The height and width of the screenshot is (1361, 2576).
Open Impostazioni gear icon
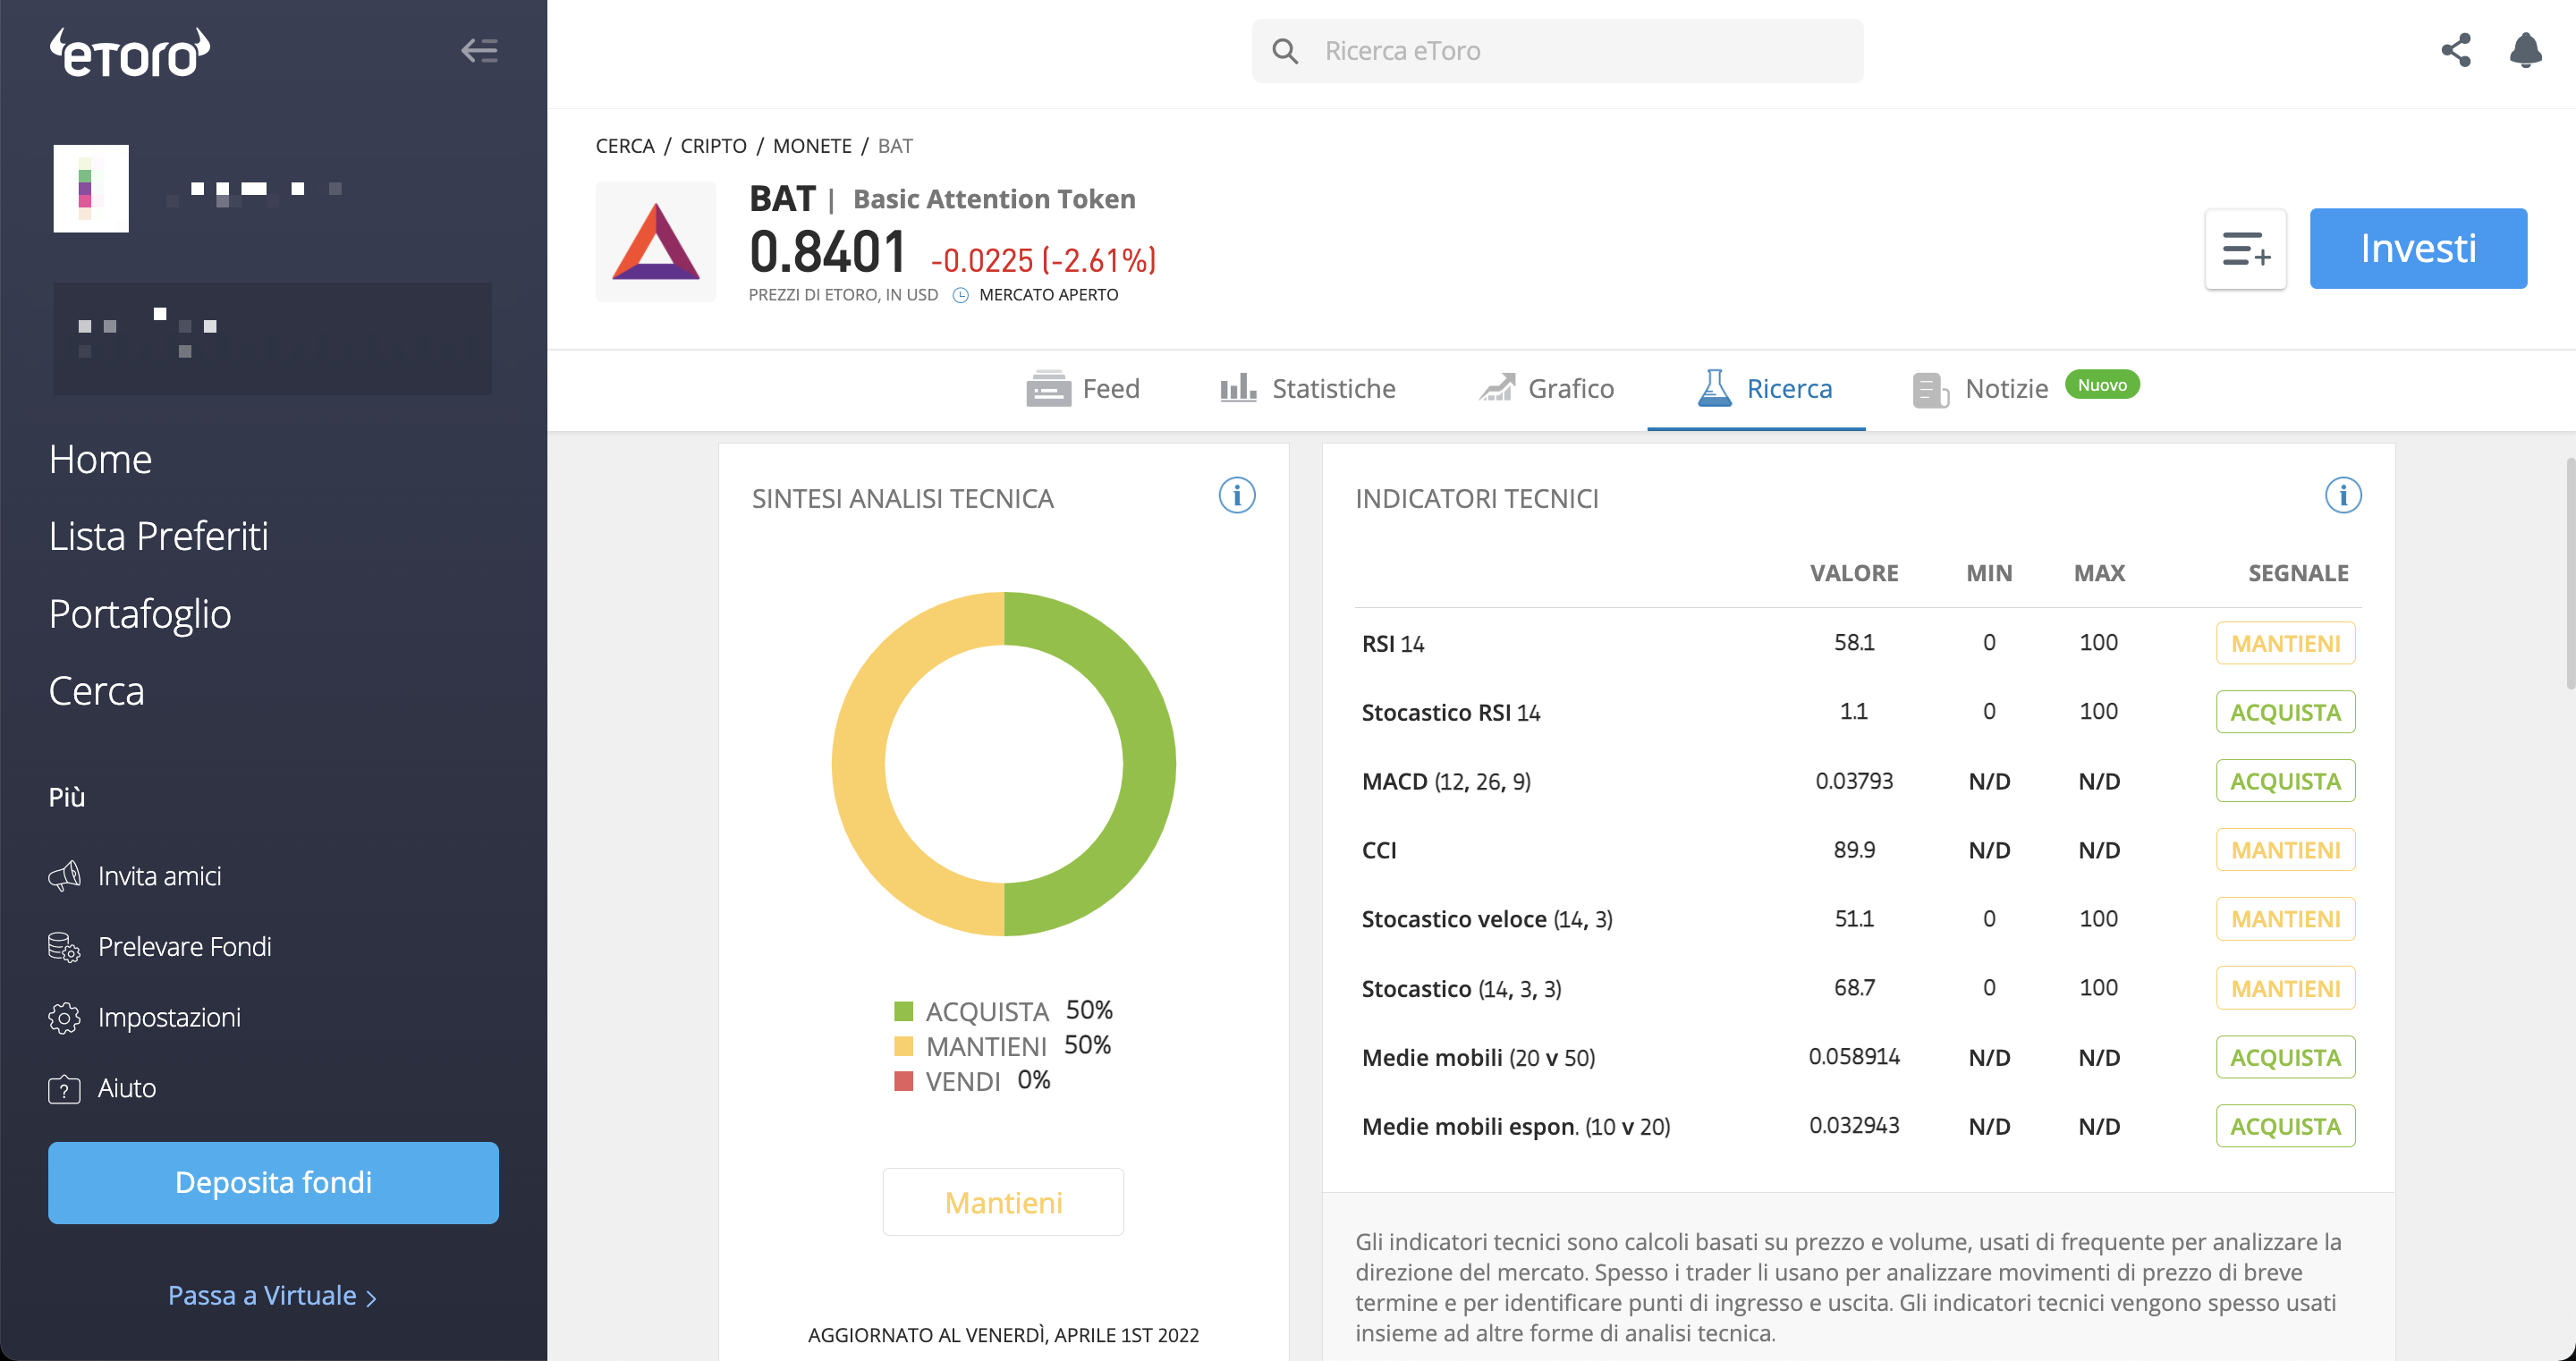[64, 1018]
